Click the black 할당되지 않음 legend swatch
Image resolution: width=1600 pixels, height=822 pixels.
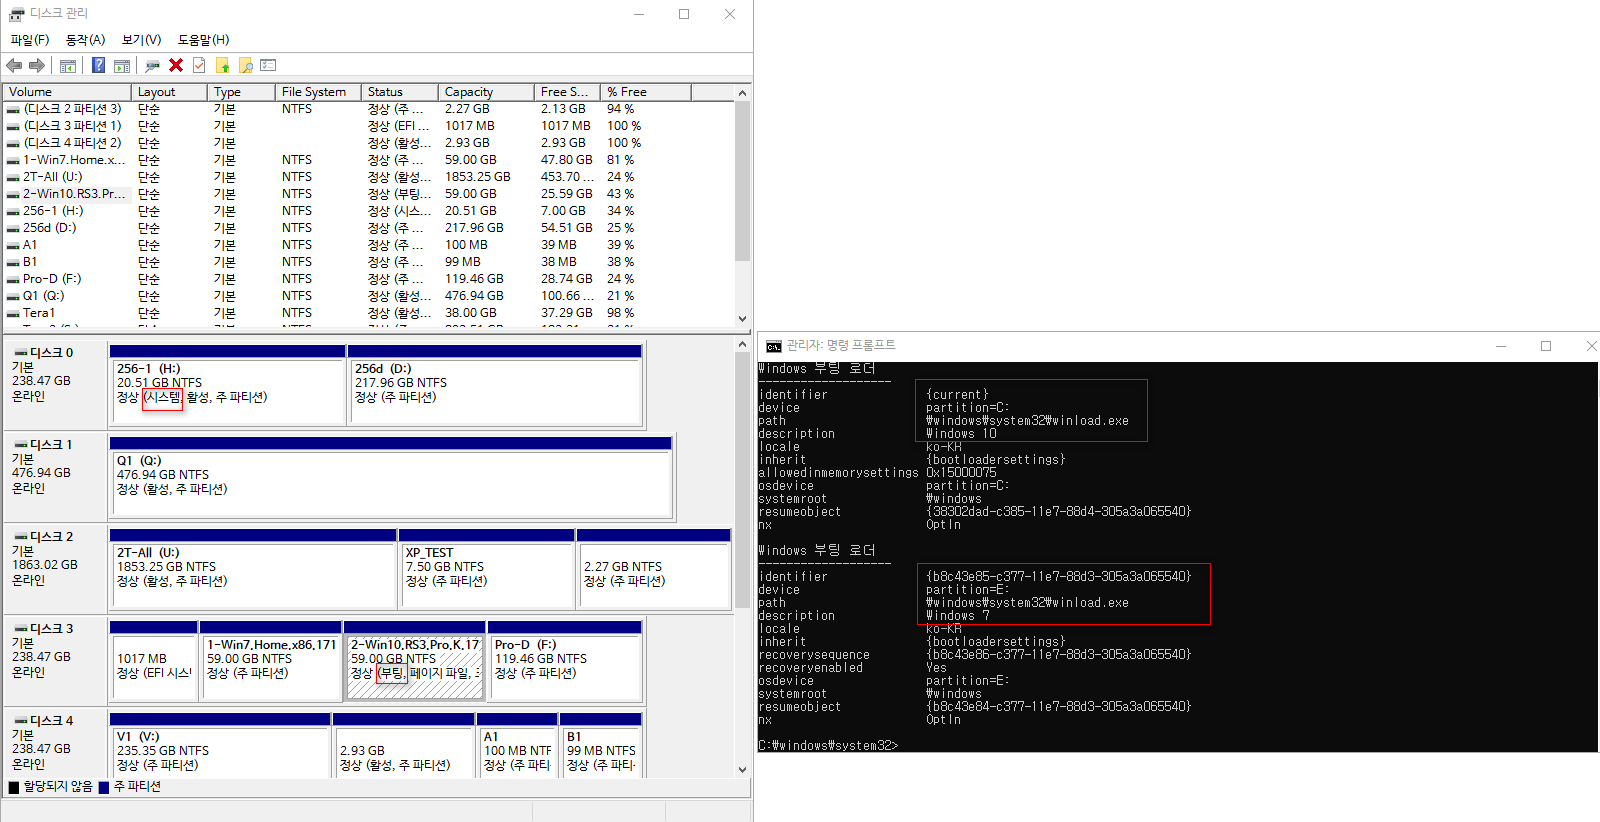tap(14, 787)
